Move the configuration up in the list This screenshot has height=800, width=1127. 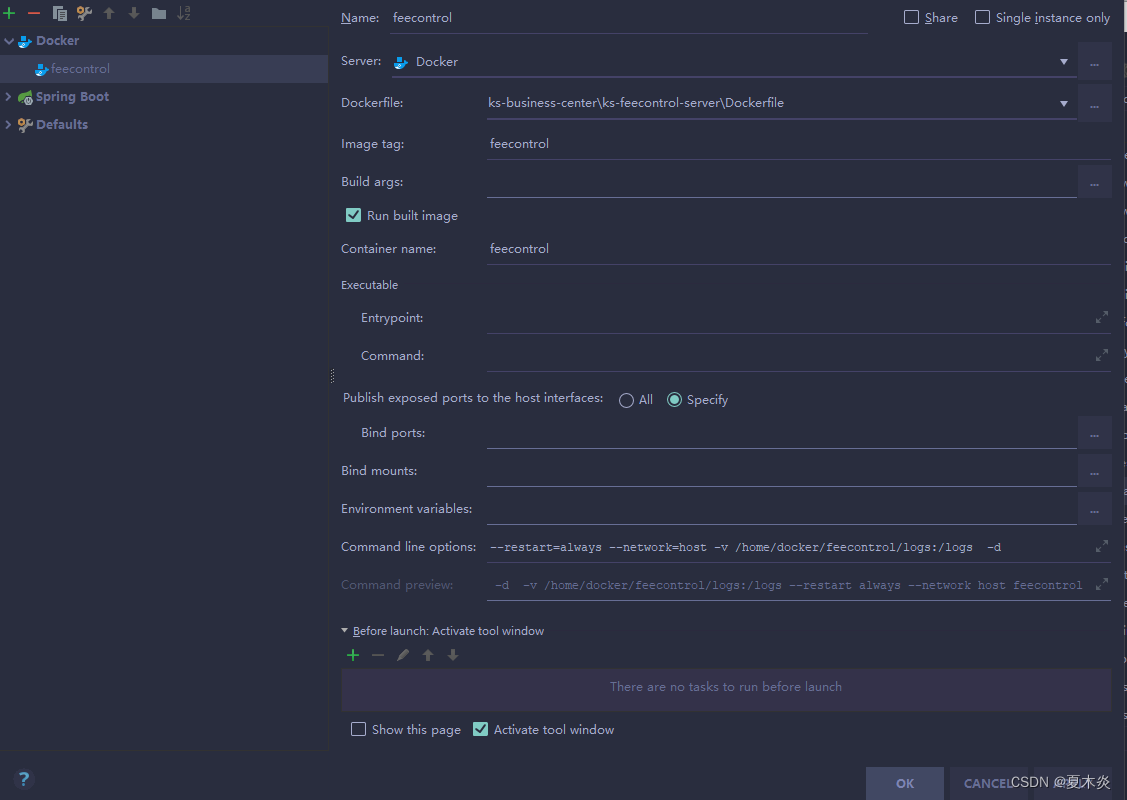(109, 13)
